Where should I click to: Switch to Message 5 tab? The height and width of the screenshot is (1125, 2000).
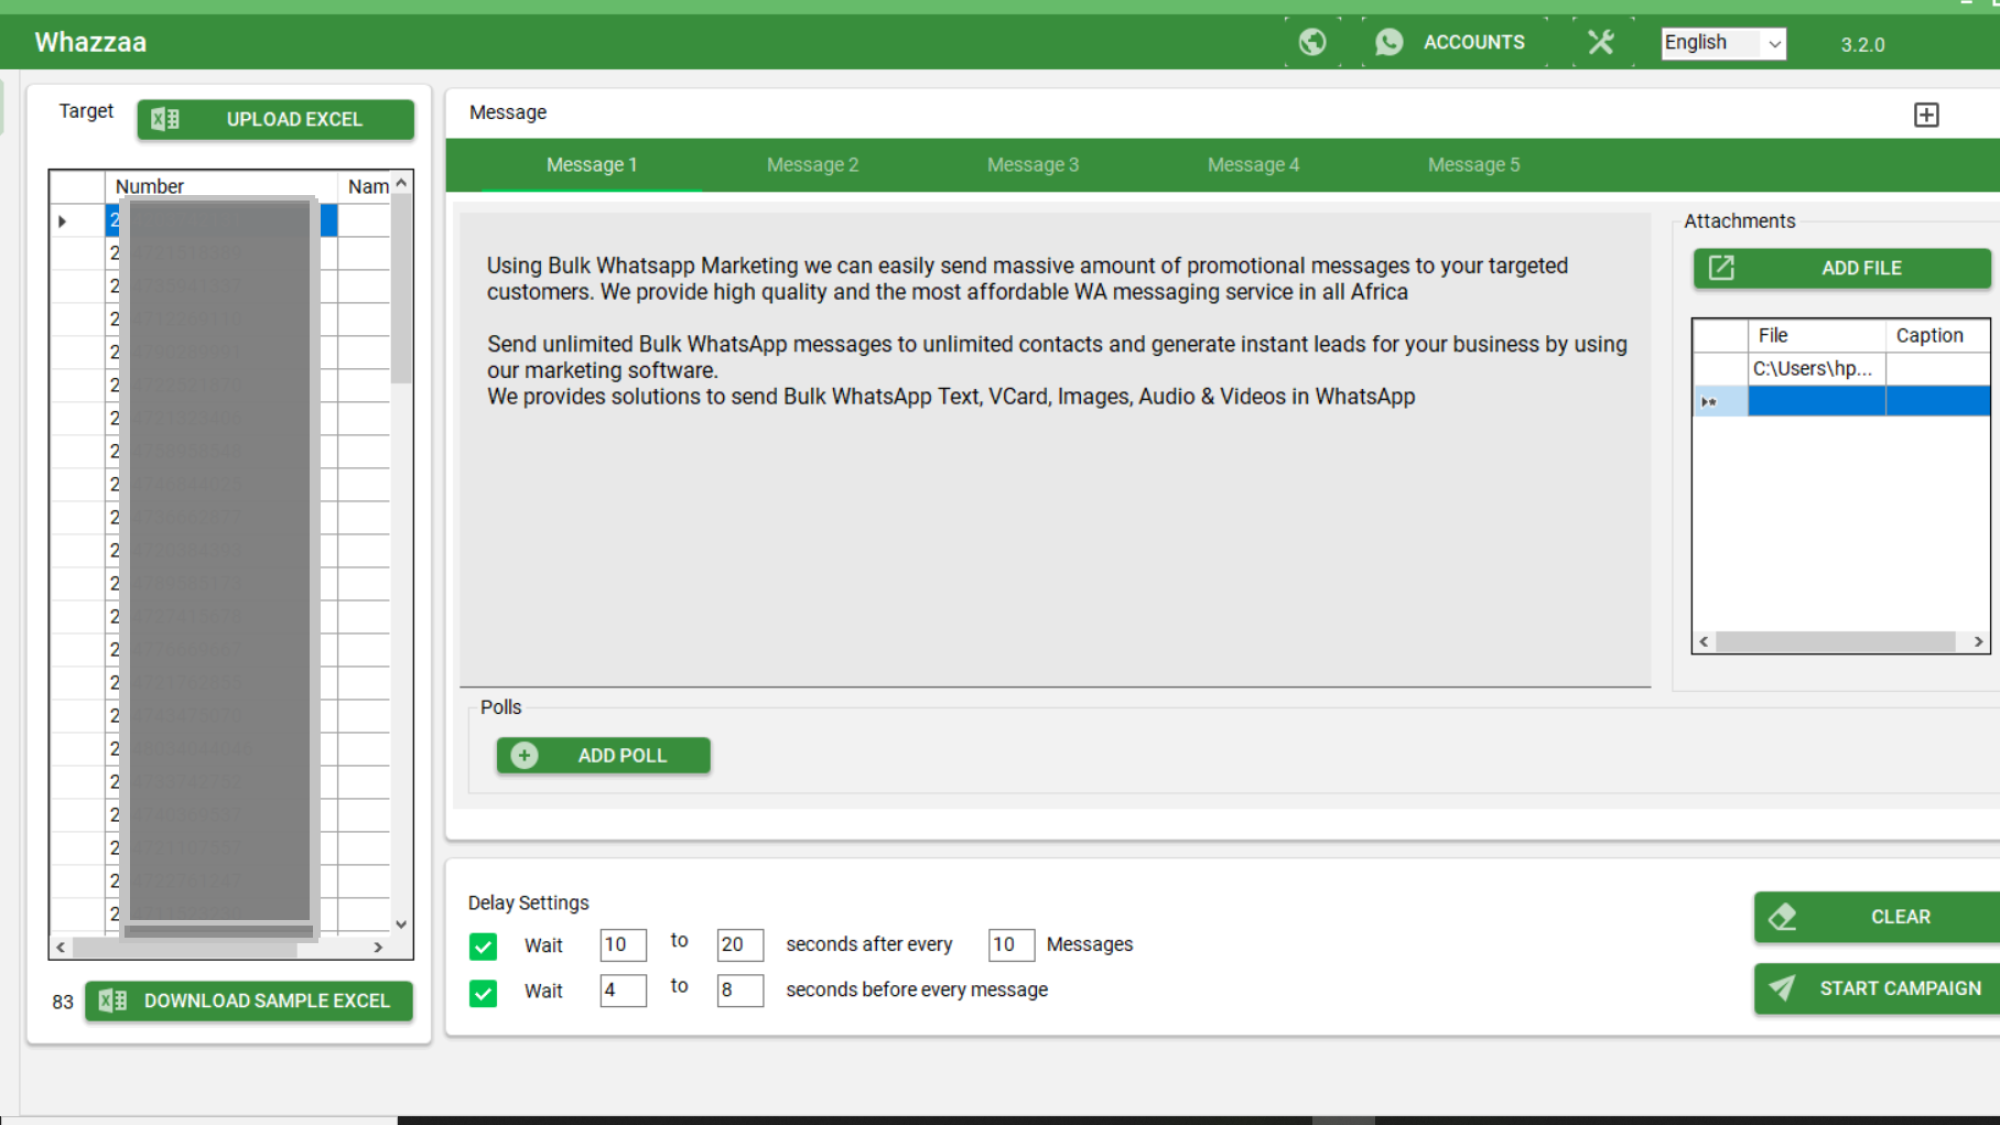[1473, 165]
